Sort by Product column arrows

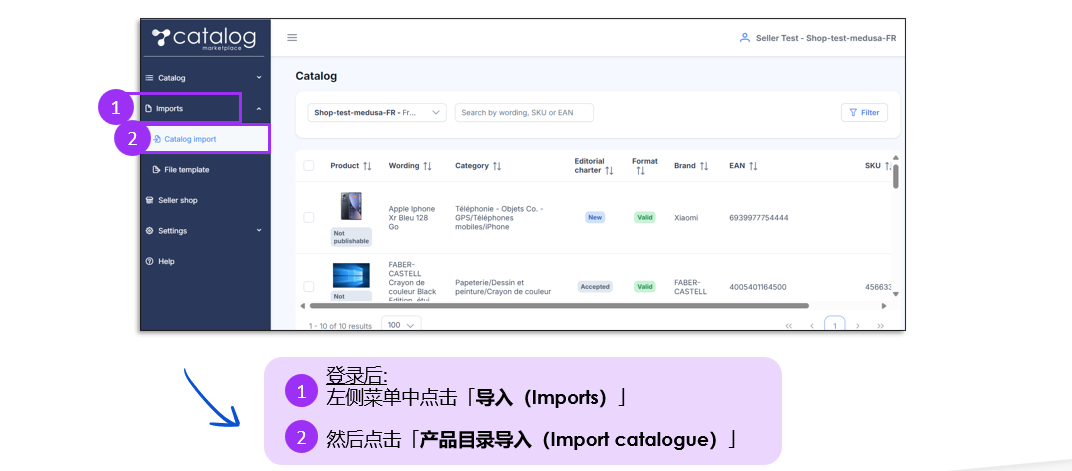click(x=367, y=166)
